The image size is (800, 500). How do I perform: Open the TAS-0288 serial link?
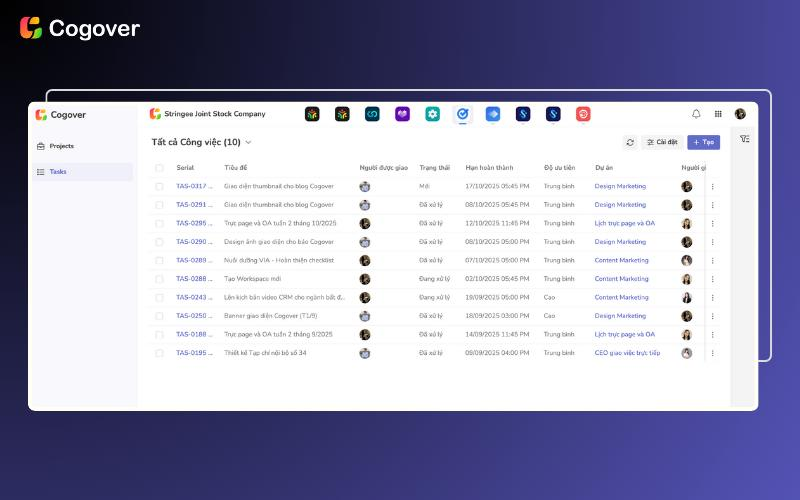[191, 279]
